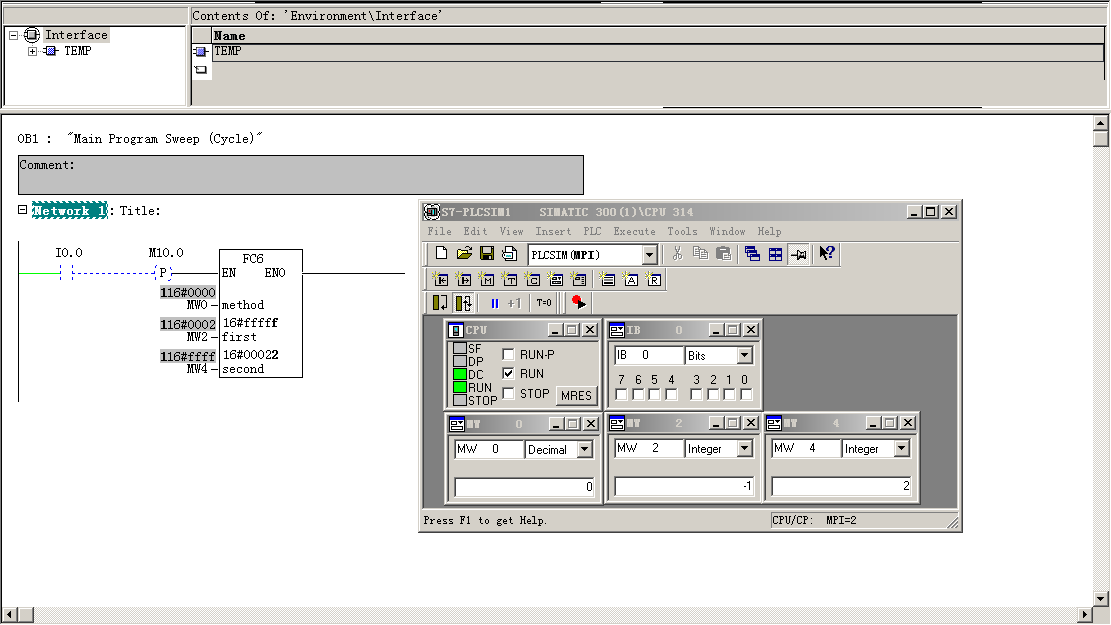Insert a Timer (T) subwindow
1111x625 pixels.
coord(509,279)
